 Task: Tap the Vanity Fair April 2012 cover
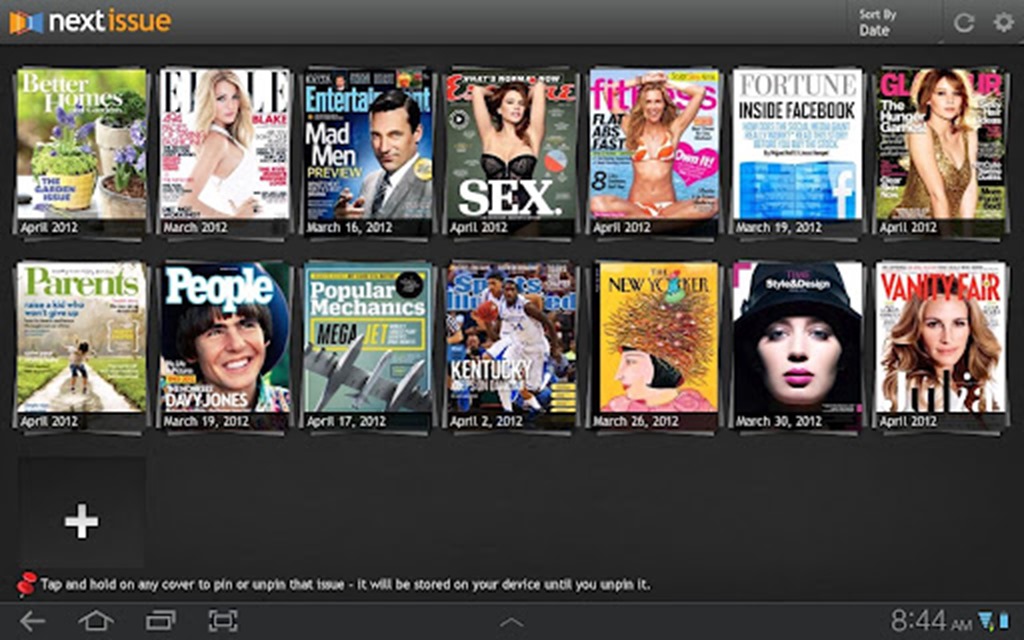[940, 338]
